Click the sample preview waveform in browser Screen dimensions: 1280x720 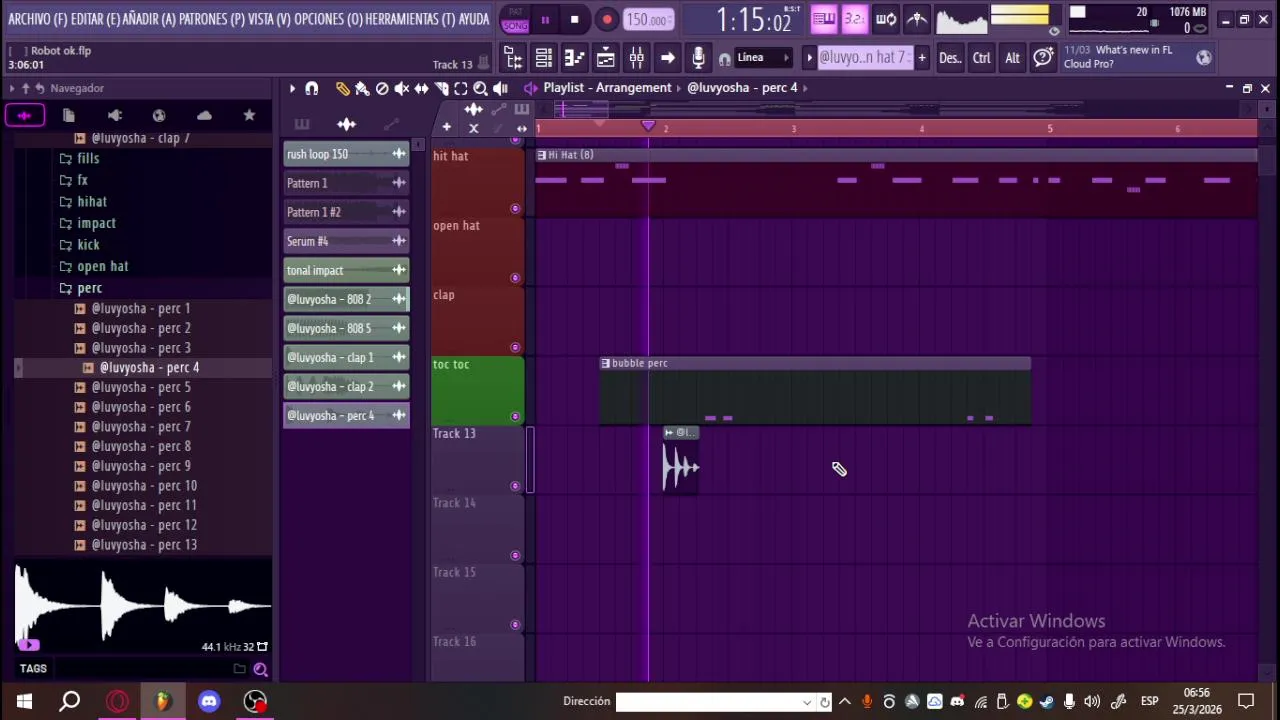(x=143, y=606)
